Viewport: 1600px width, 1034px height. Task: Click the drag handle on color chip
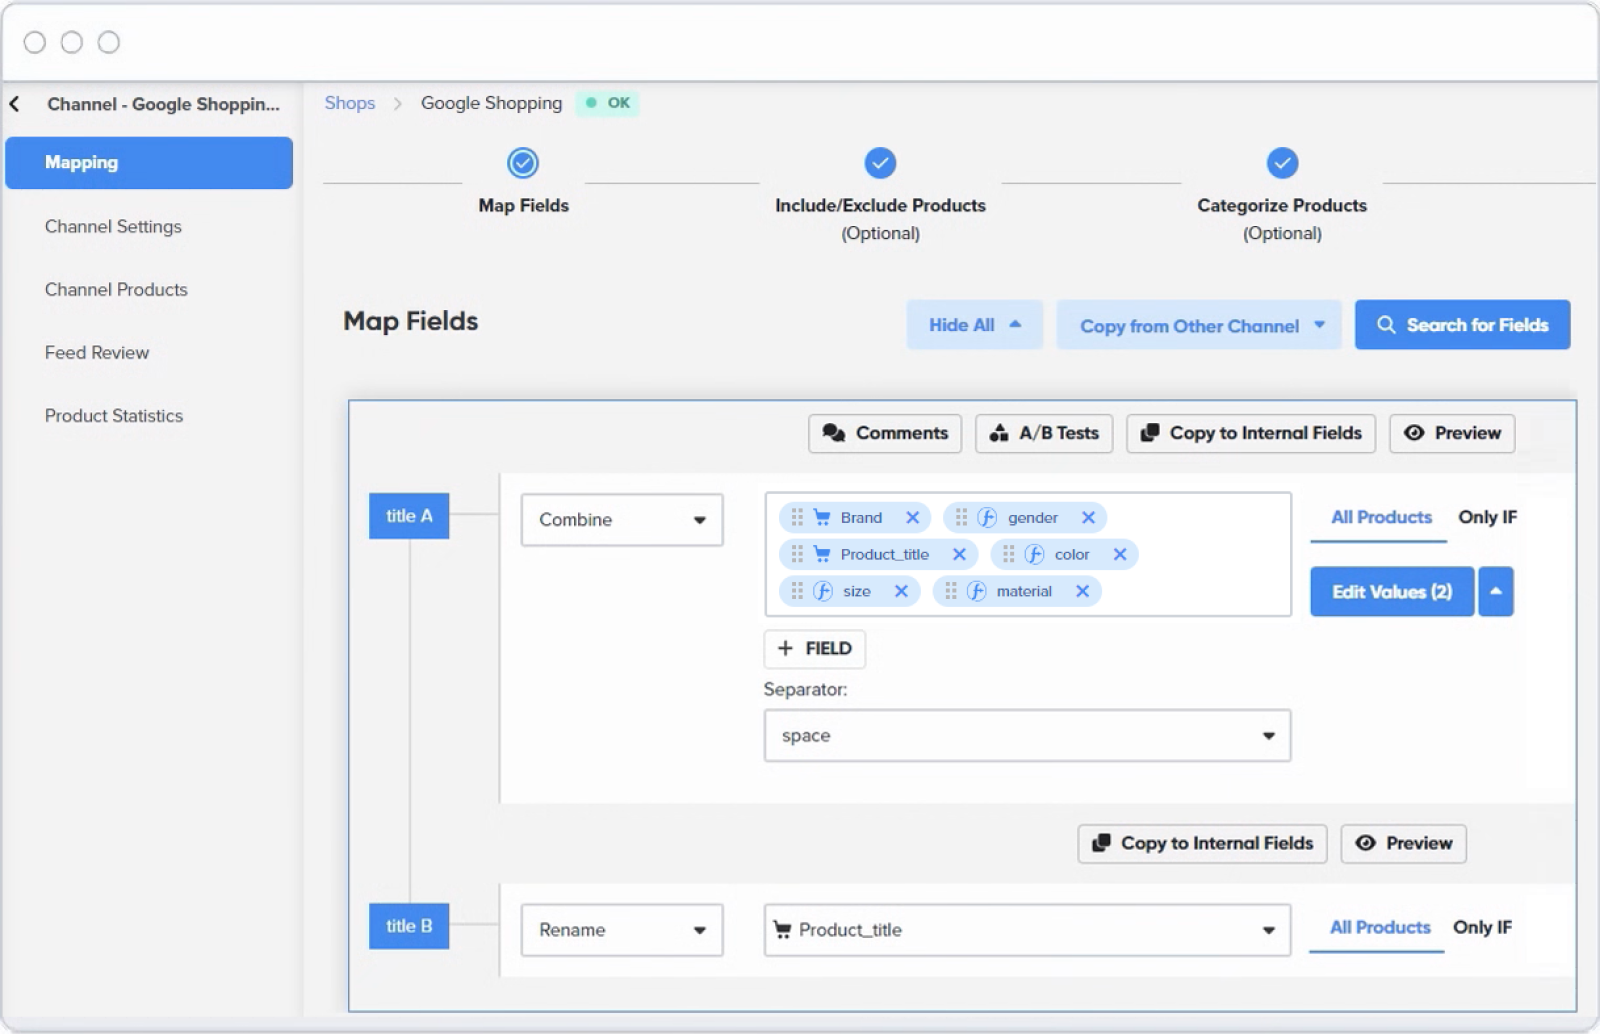pos(1008,554)
